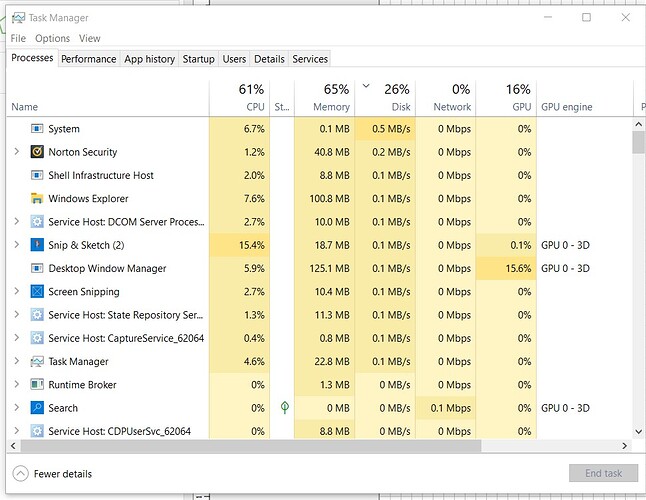Image resolution: width=646 pixels, height=500 pixels.
Task: Switch to the Startup tab
Action: 199,59
